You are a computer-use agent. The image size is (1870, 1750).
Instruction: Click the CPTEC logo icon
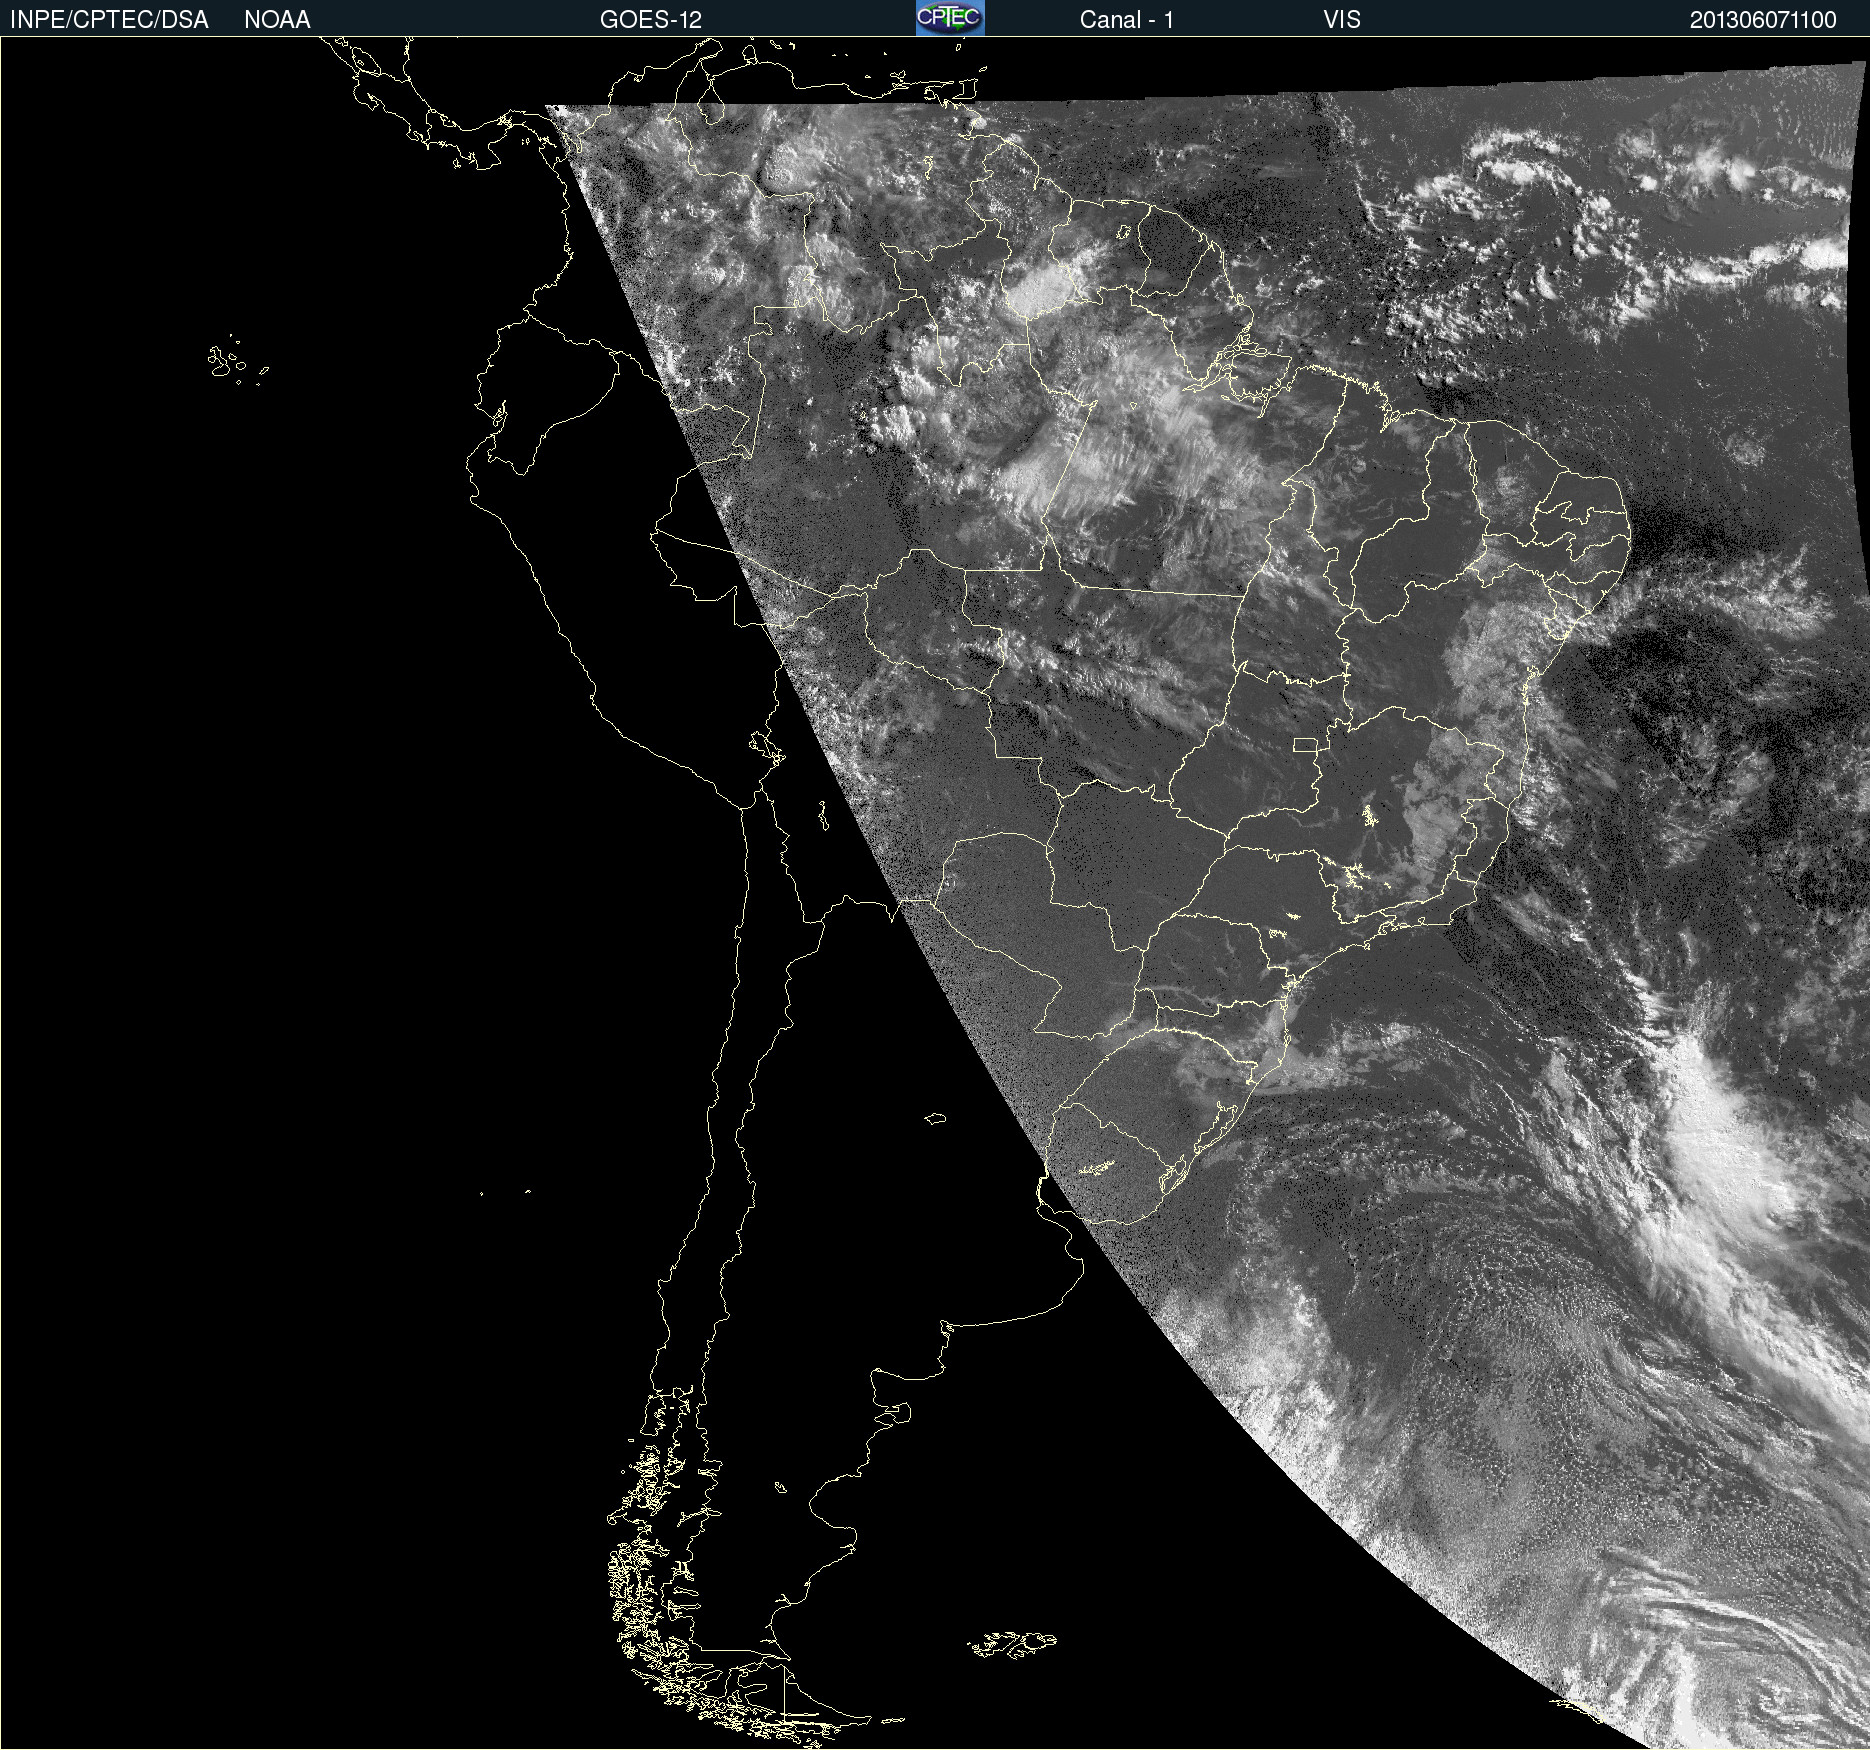pos(950,18)
